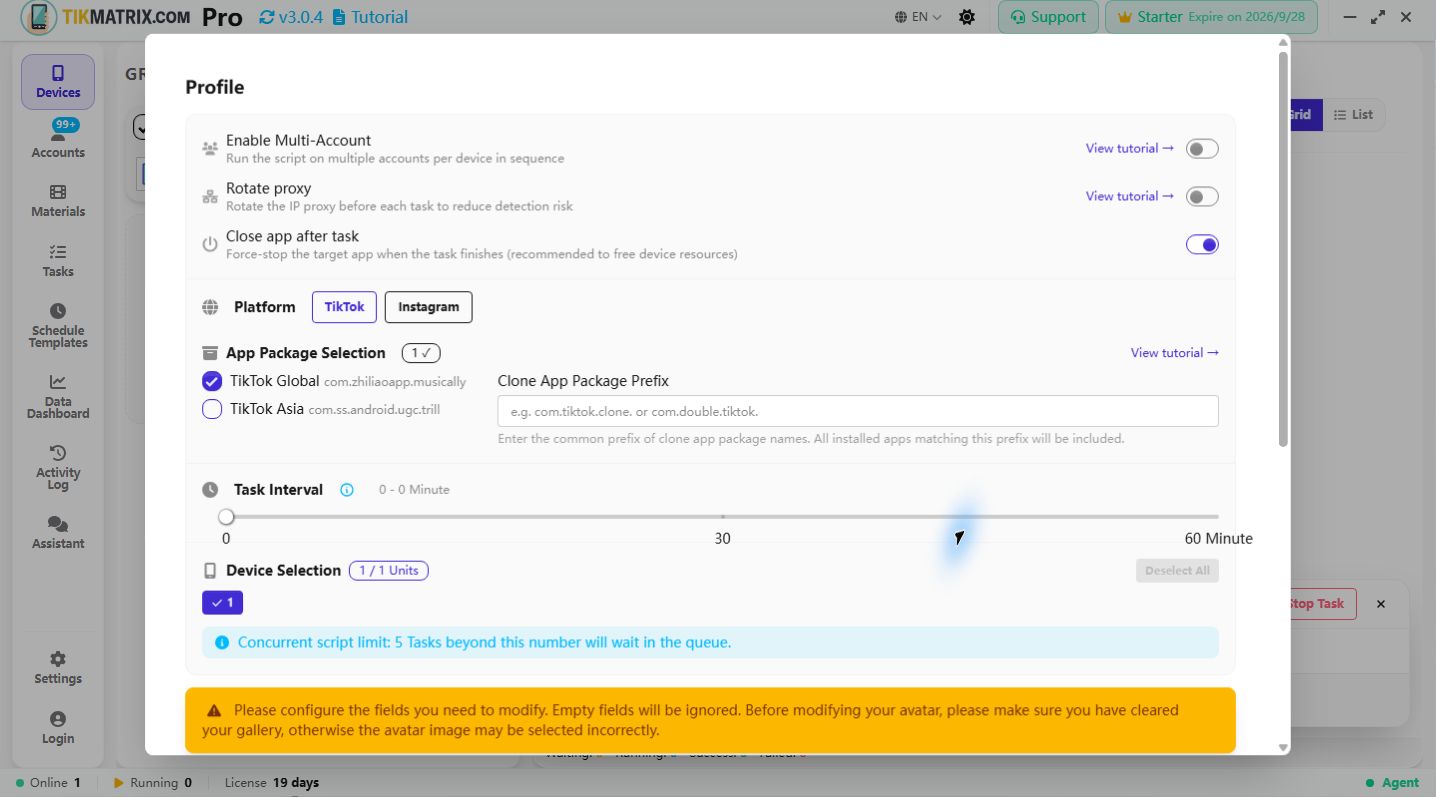The image size is (1436, 797).
Task: Select the TikTok platform tab
Action: pos(344,307)
